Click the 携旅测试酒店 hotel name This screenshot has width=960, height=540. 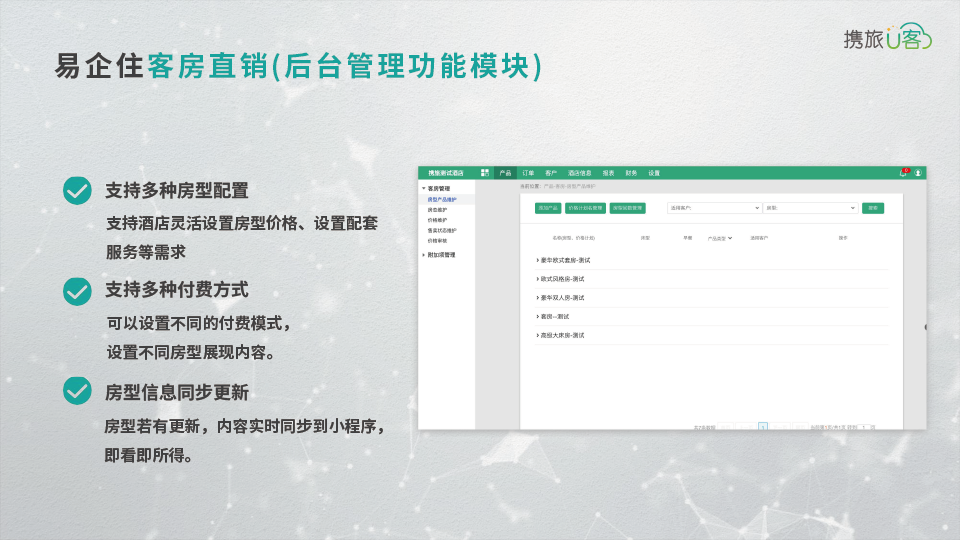pyautogui.click(x=446, y=173)
